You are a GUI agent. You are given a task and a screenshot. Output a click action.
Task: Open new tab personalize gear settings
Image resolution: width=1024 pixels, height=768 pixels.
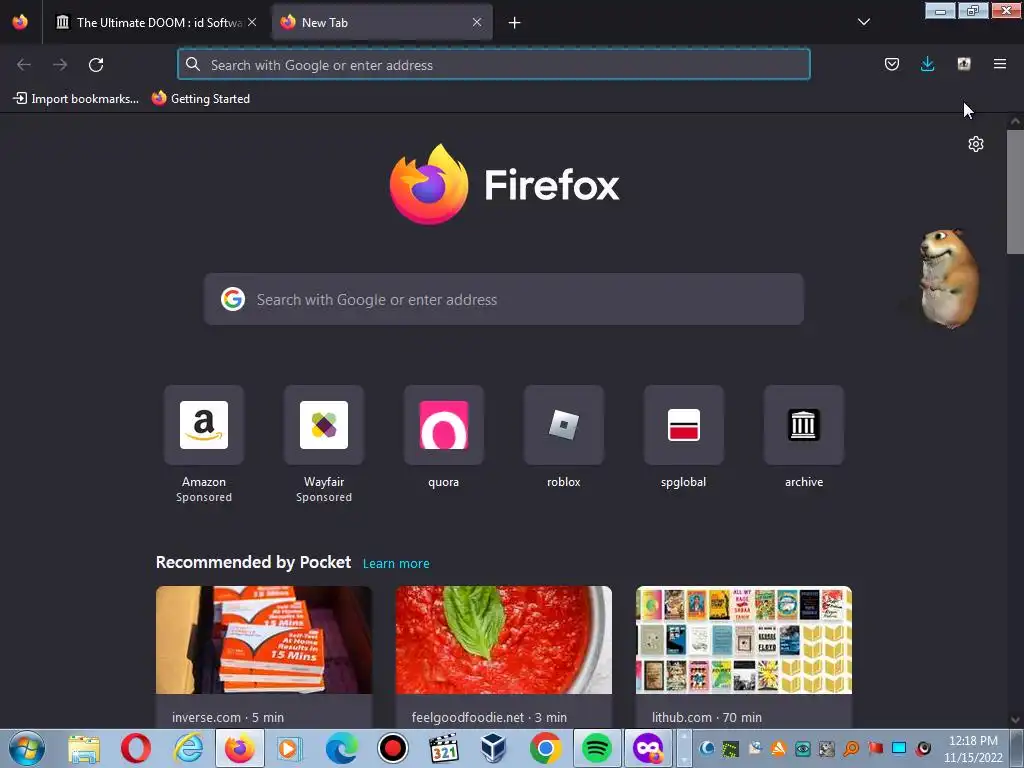pos(976,144)
